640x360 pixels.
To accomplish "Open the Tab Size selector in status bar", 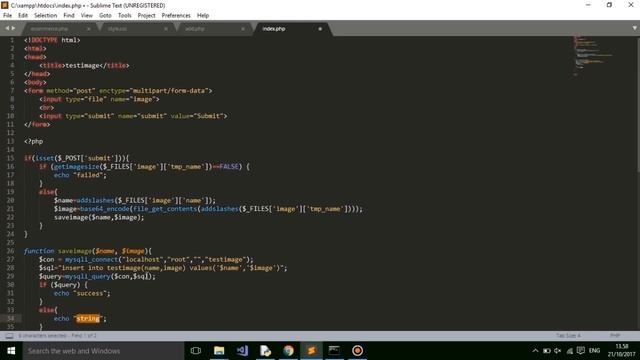I will pyautogui.click(x=568, y=336).
